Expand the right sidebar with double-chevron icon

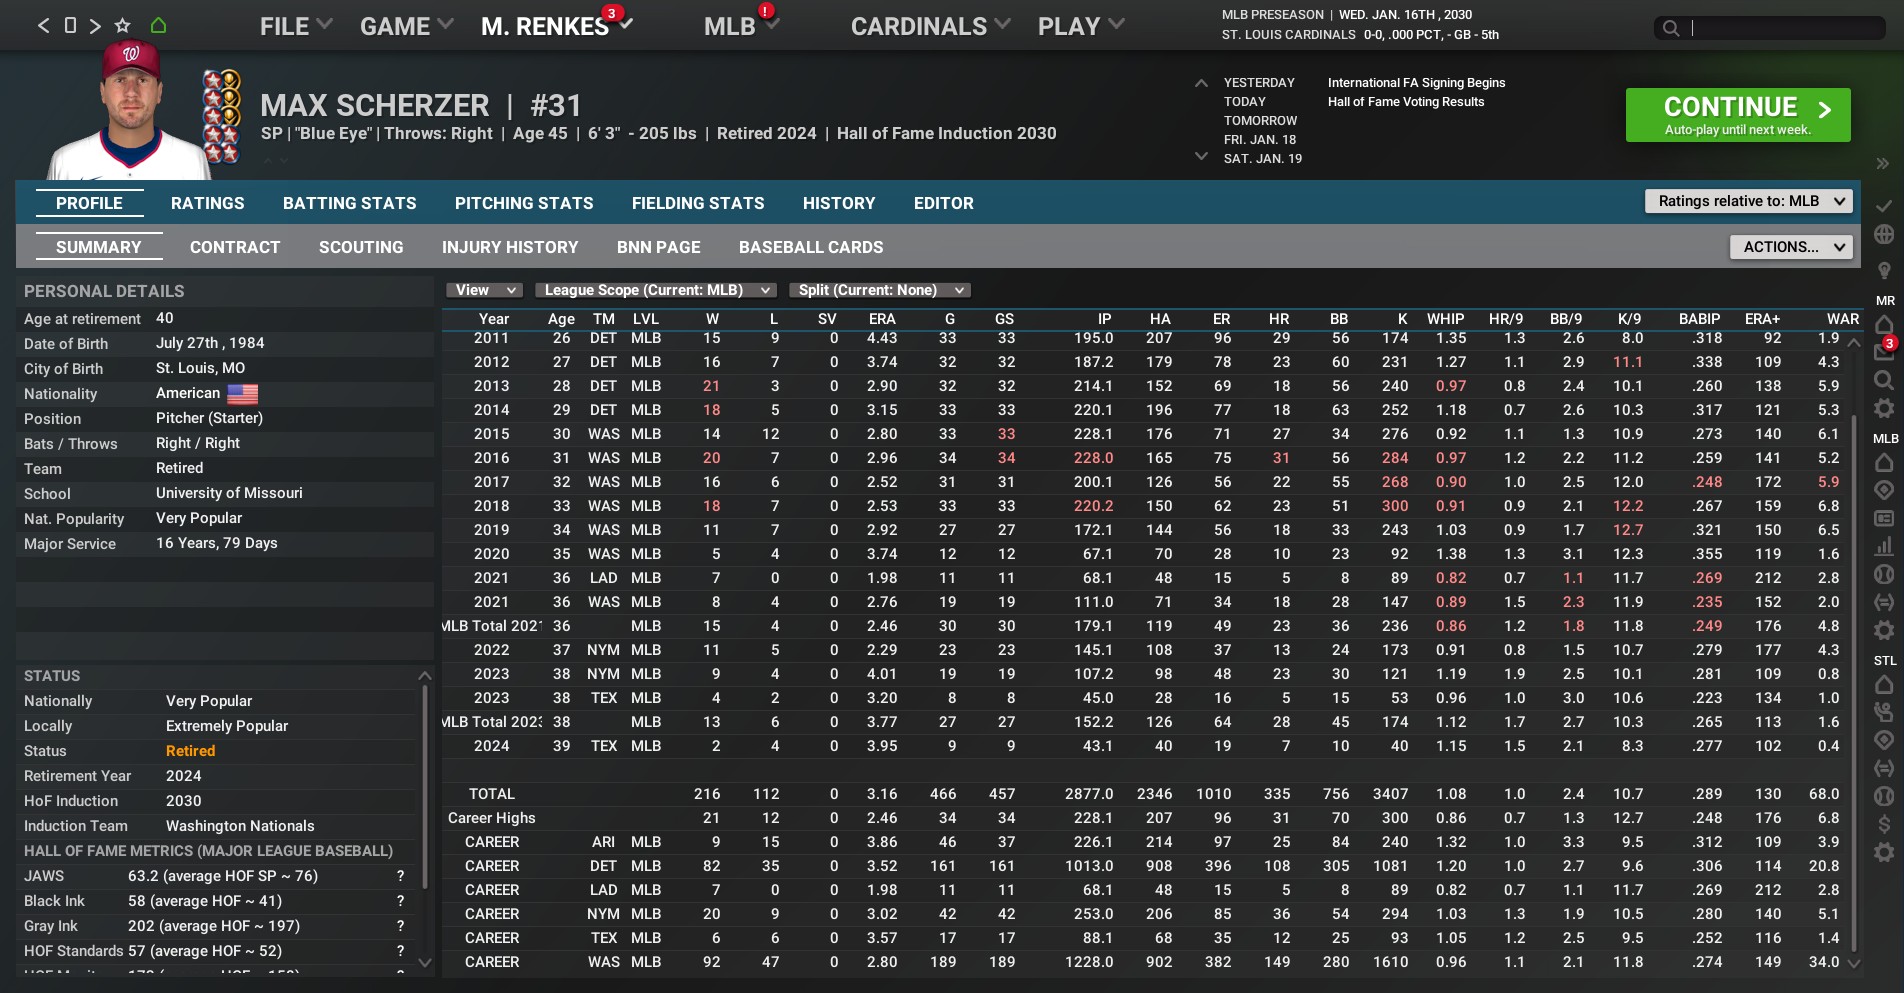coord(1882,164)
